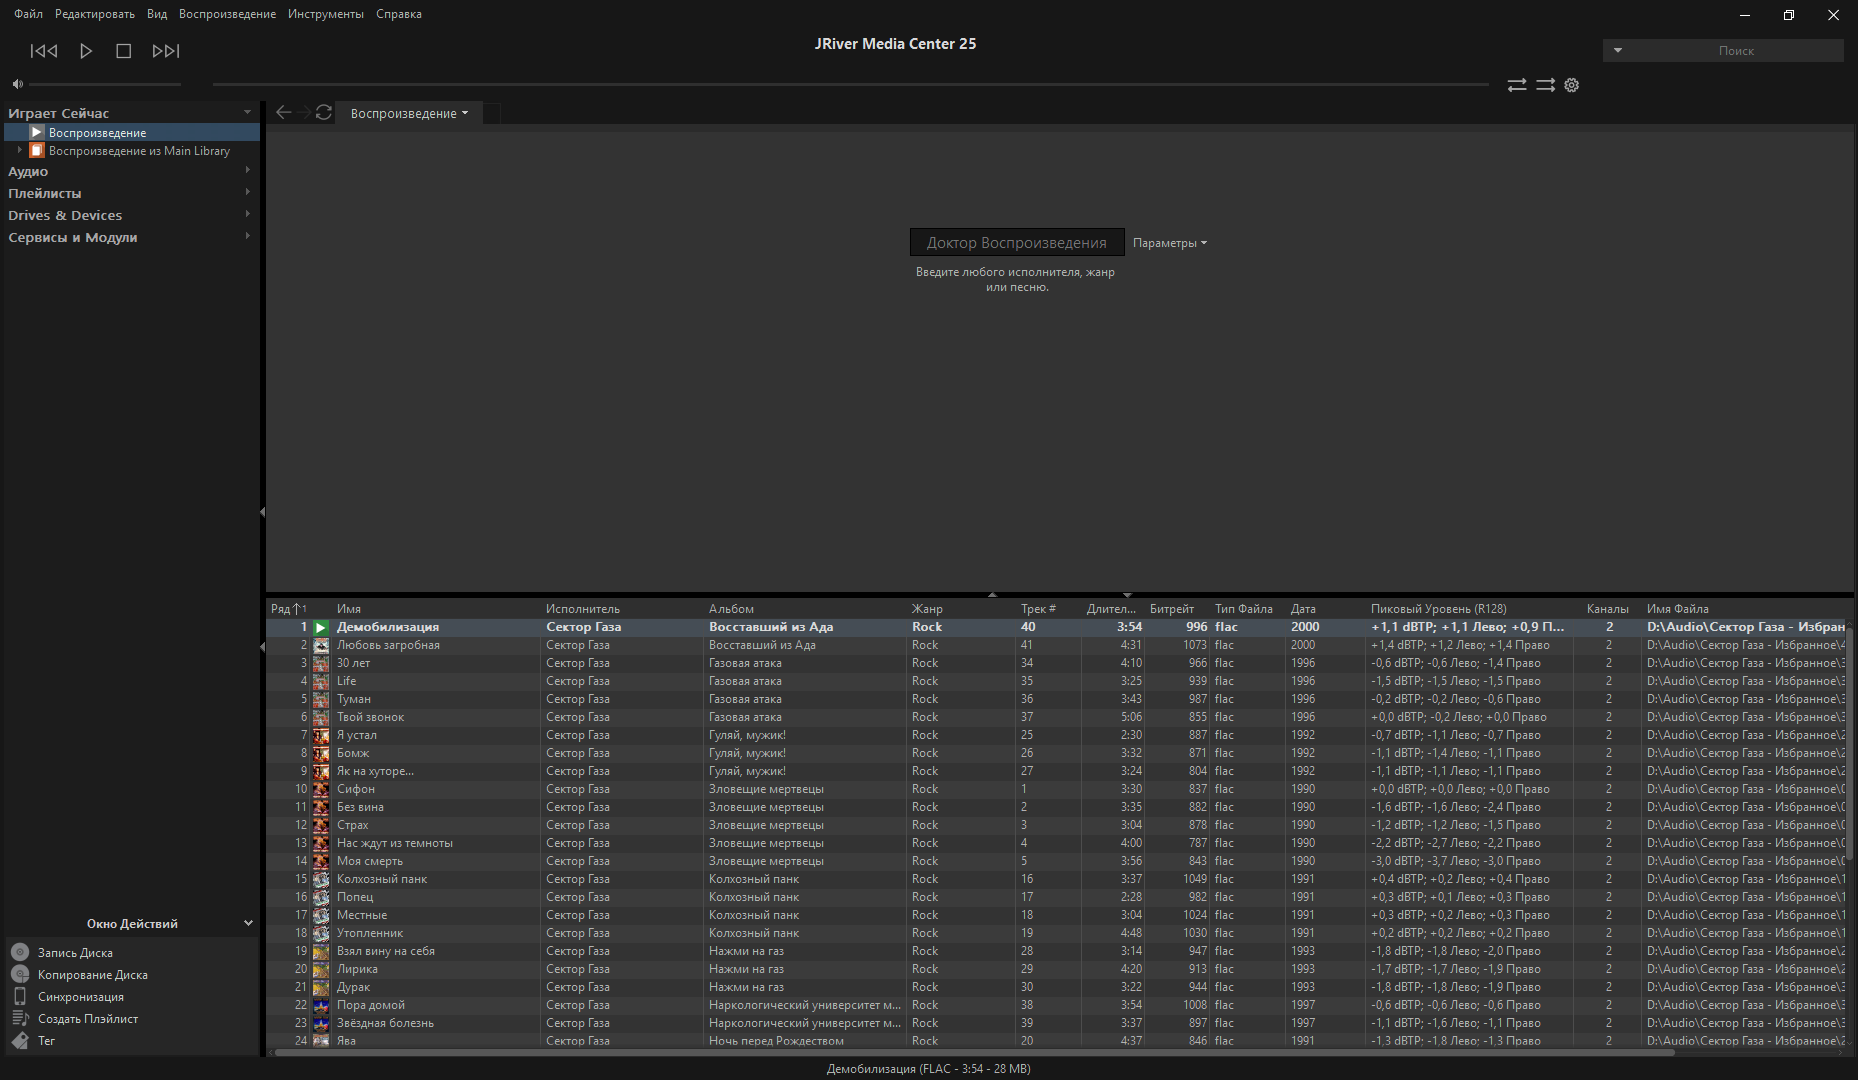
Task: Open search options dropdown arrow
Action: (1618, 50)
